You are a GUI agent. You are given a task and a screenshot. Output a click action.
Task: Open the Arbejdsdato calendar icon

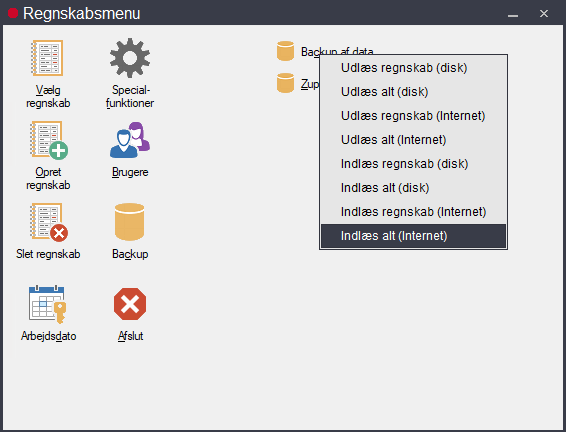[x=48, y=304]
